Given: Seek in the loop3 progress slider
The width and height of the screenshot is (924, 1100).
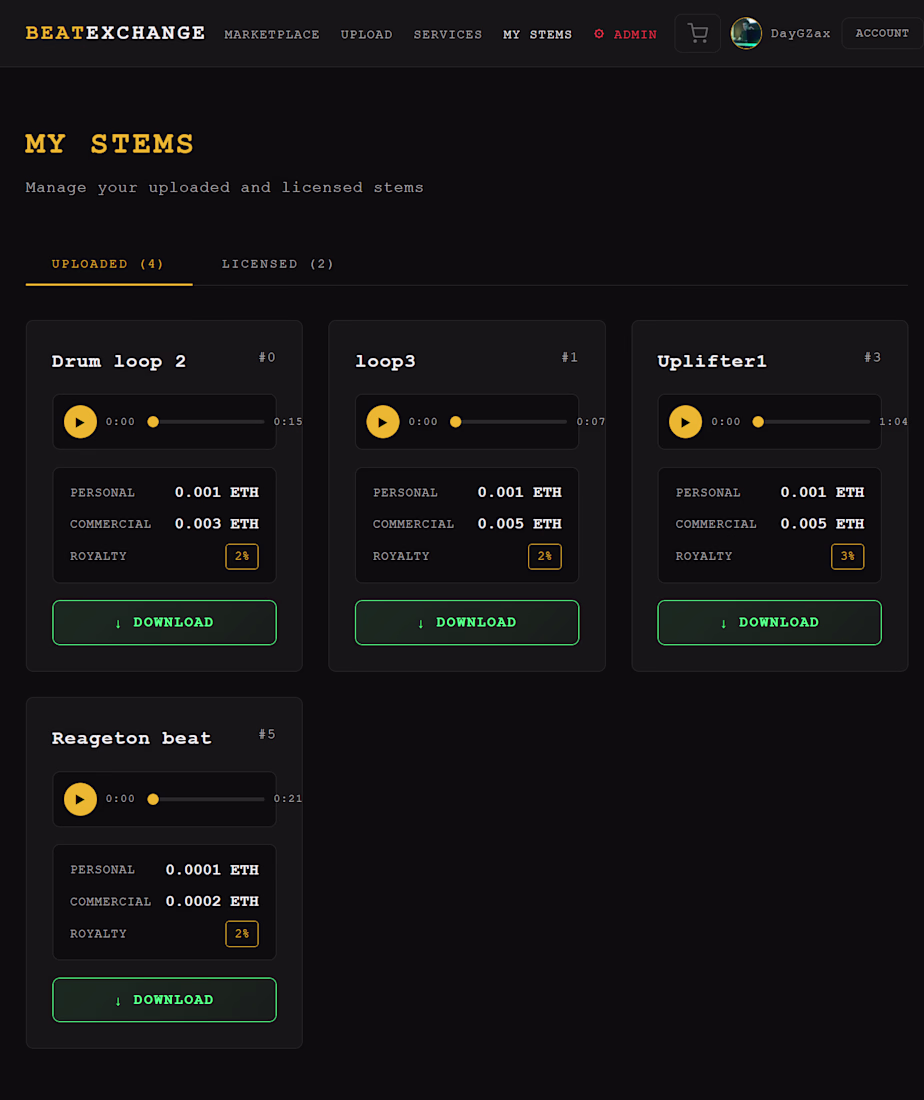Looking at the screenshot, I should [512, 422].
